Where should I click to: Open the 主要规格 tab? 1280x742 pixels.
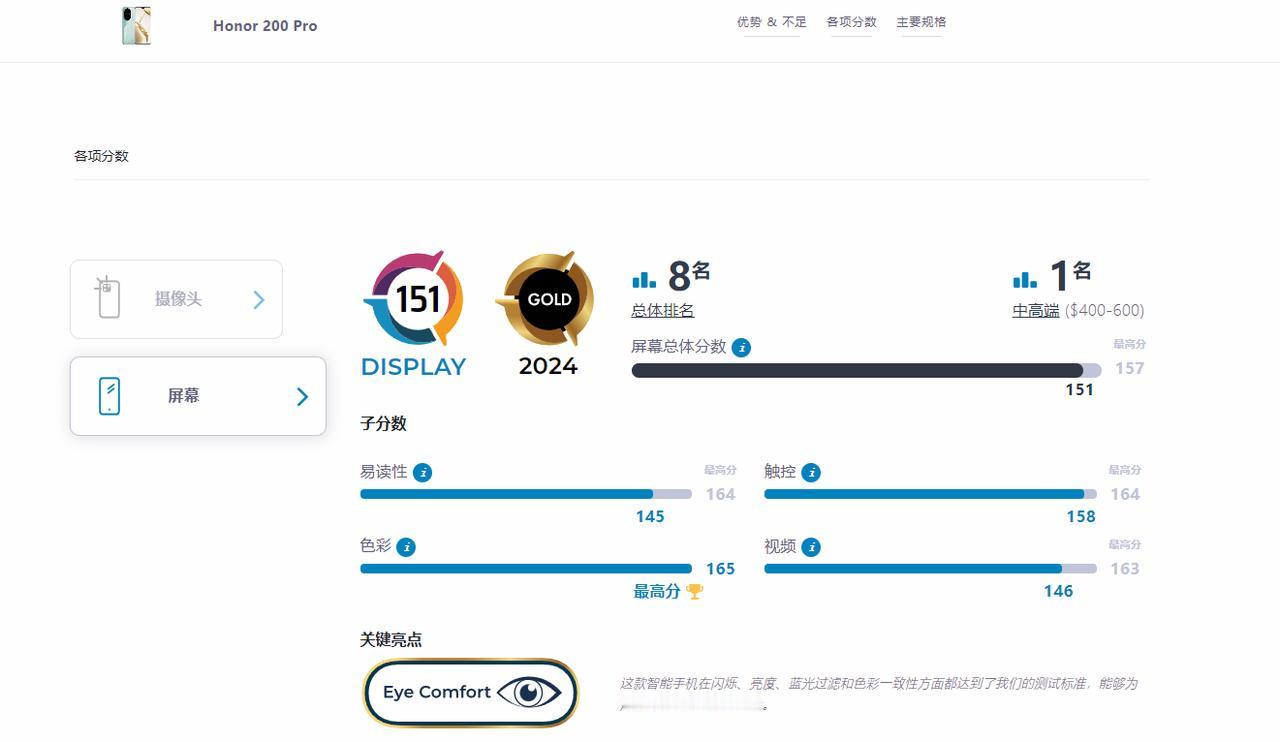921,22
